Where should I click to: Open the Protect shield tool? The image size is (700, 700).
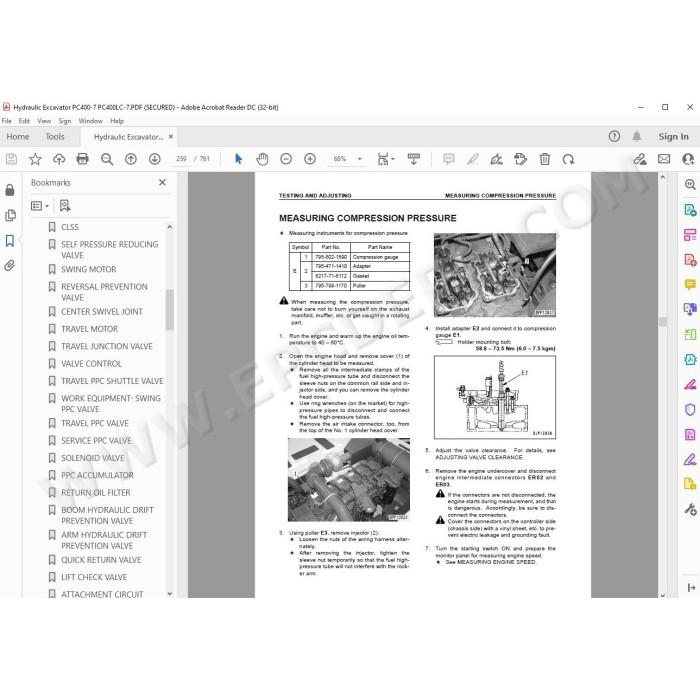pos(690,409)
